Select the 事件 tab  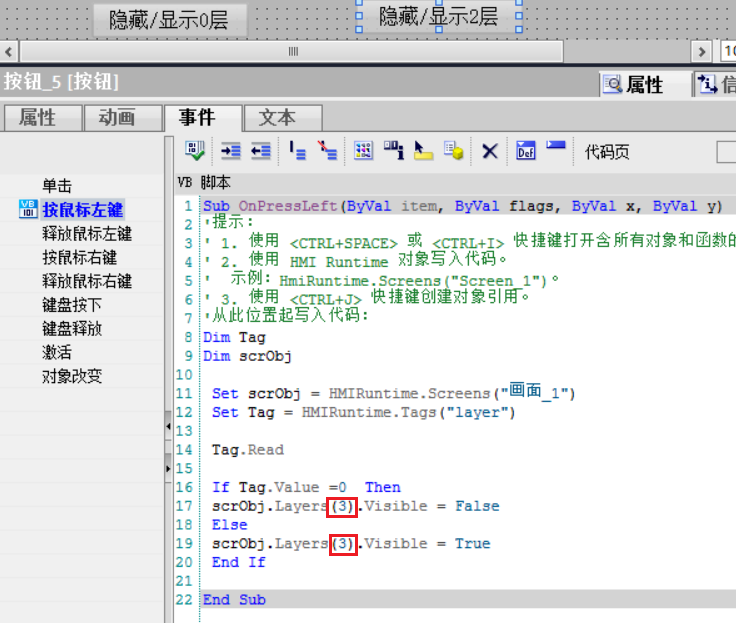[x=203, y=118]
